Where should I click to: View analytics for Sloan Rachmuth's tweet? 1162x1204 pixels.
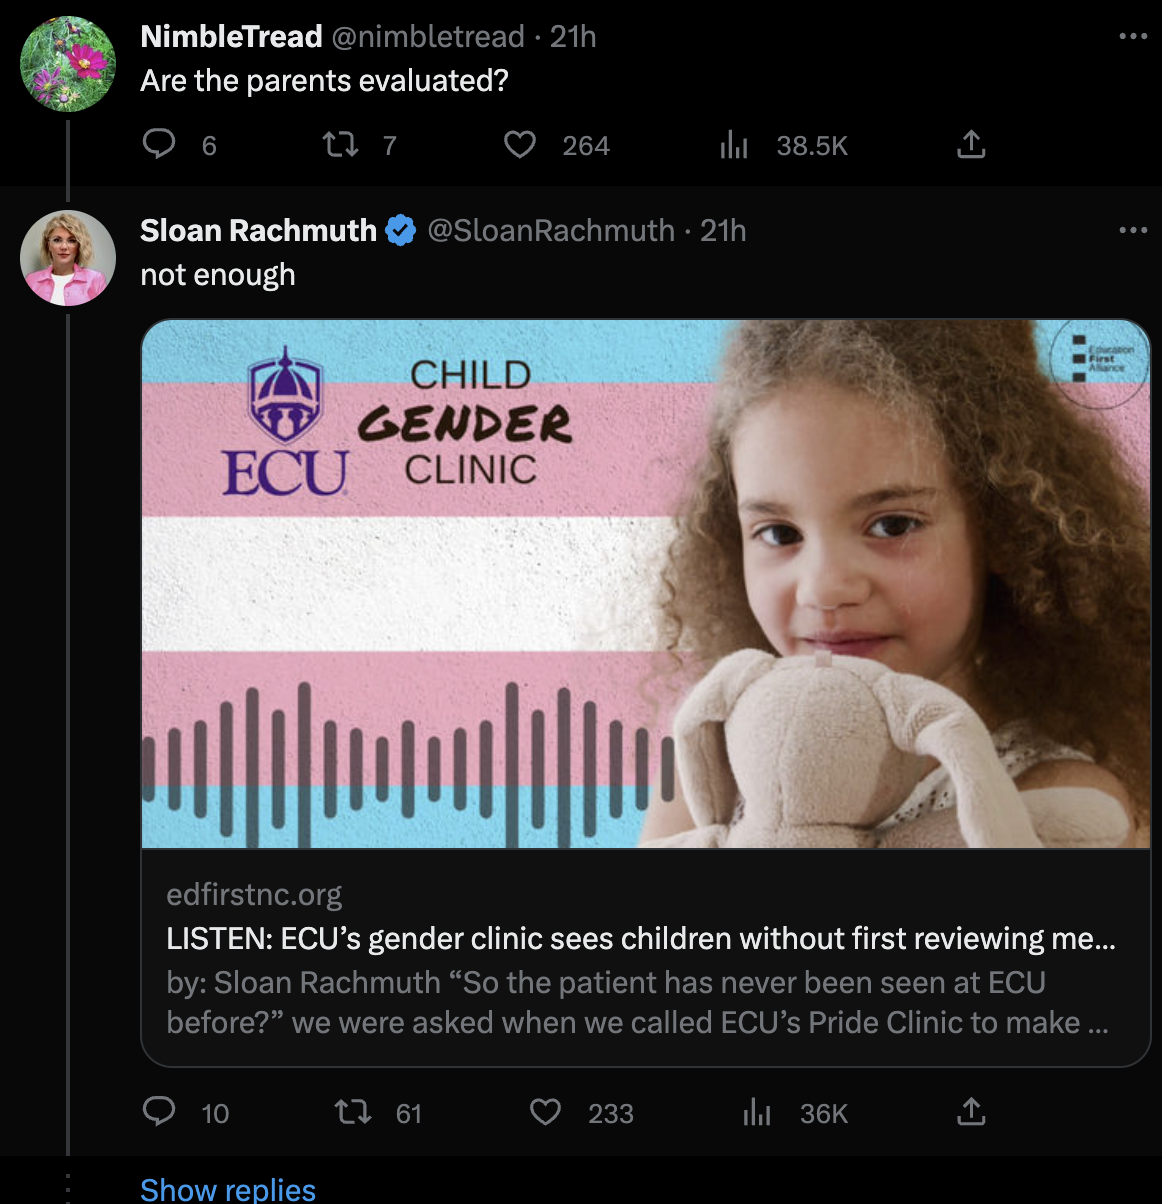(x=757, y=1113)
